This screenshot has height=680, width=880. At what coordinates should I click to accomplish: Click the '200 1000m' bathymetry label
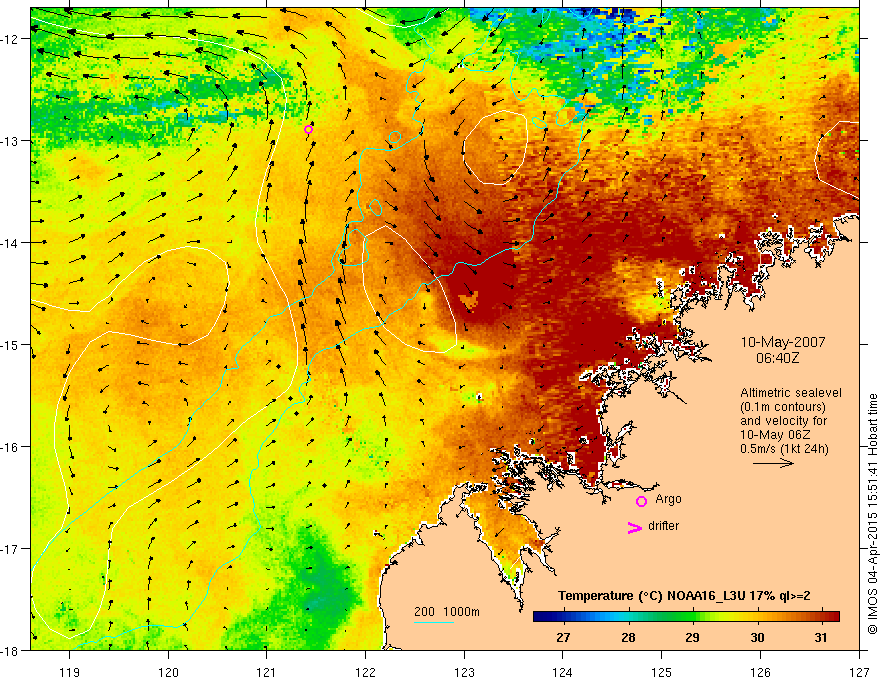pos(447,612)
